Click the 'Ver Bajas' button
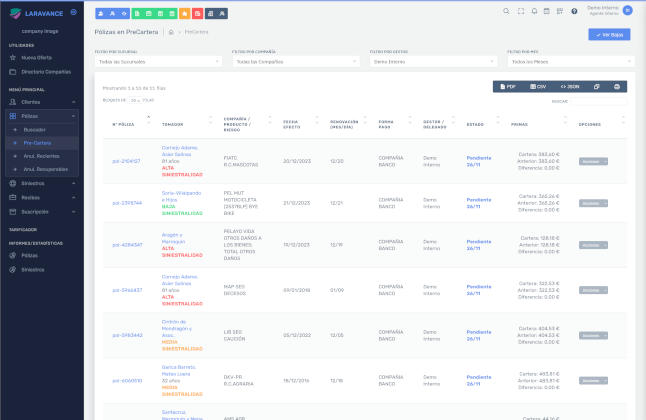This screenshot has height=420, width=646. (609, 34)
